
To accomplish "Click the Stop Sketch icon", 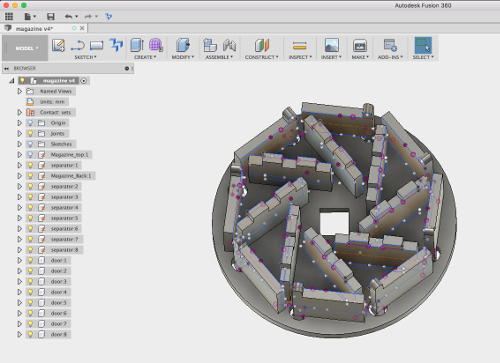I will tap(116, 45).
